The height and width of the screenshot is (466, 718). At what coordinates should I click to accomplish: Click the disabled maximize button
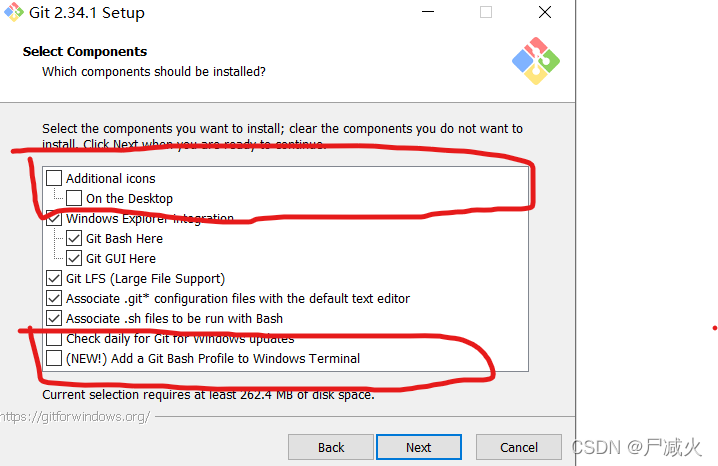[486, 12]
